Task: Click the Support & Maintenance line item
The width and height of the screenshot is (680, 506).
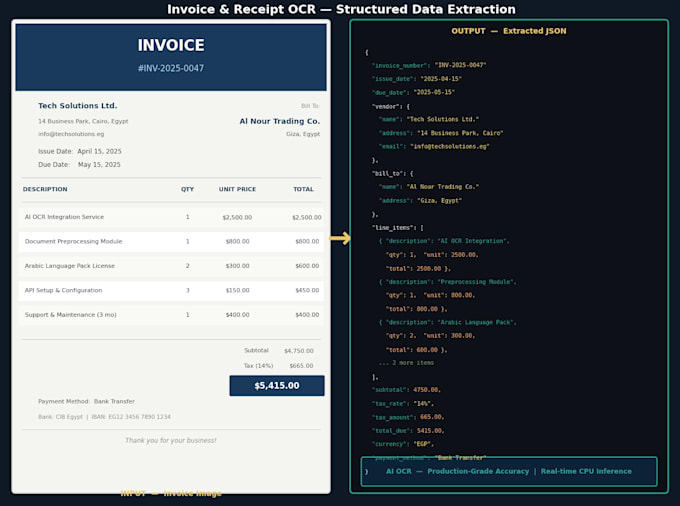Action: pos(171,315)
